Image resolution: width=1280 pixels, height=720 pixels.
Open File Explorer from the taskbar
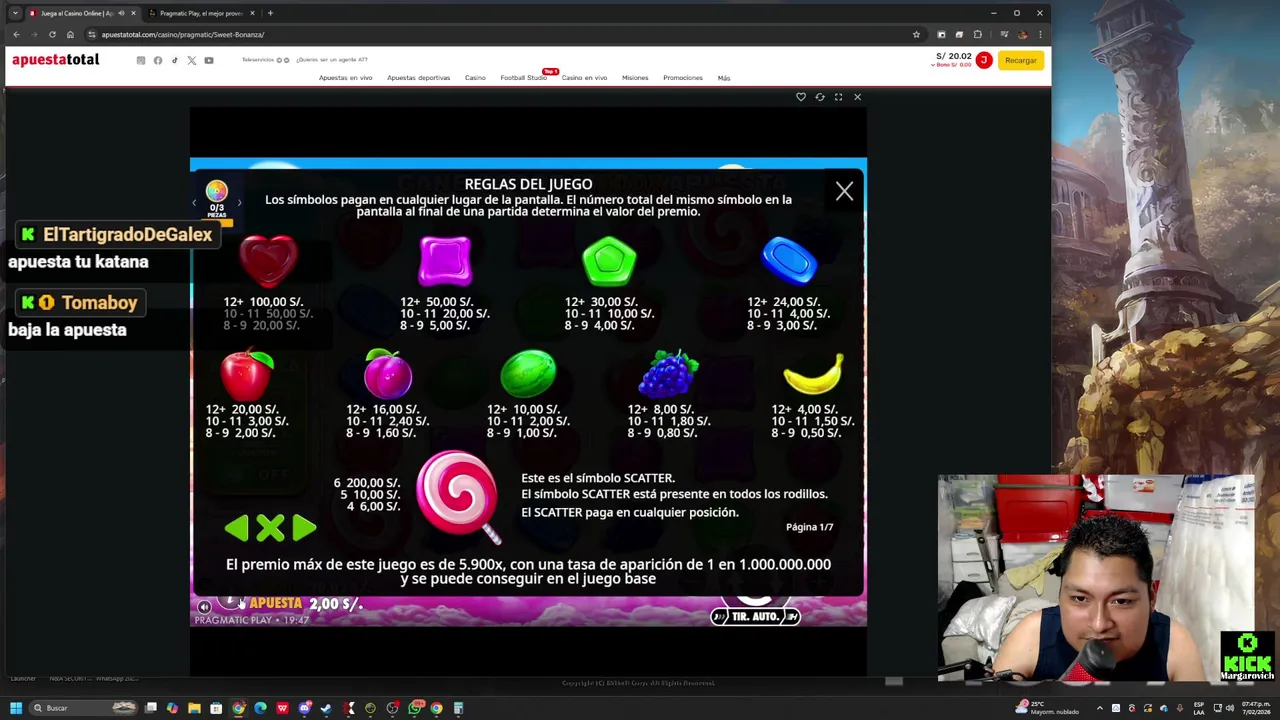[194, 708]
